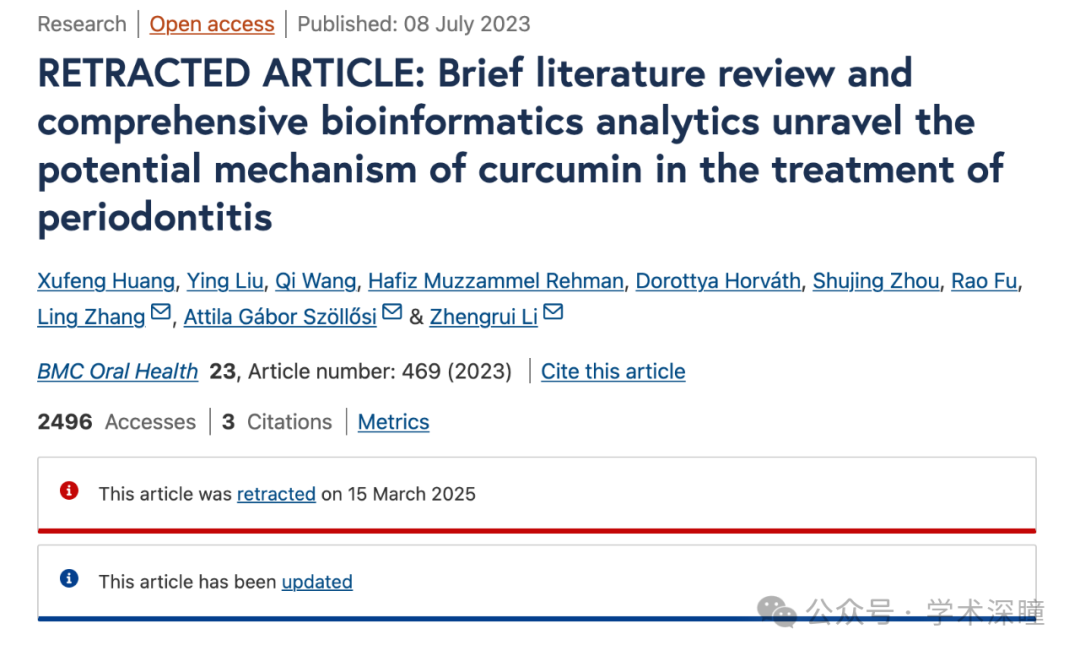Open the article Metrics page

(393, 422)
